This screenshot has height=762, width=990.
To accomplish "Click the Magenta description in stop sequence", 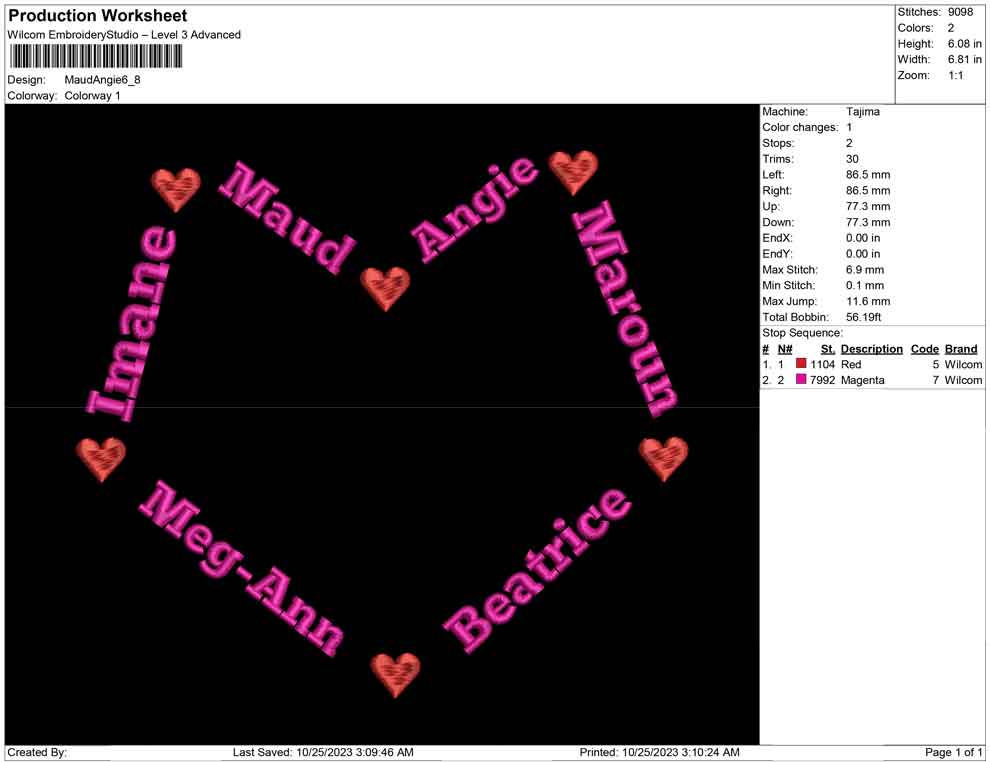I will click(x=862, y=380).
